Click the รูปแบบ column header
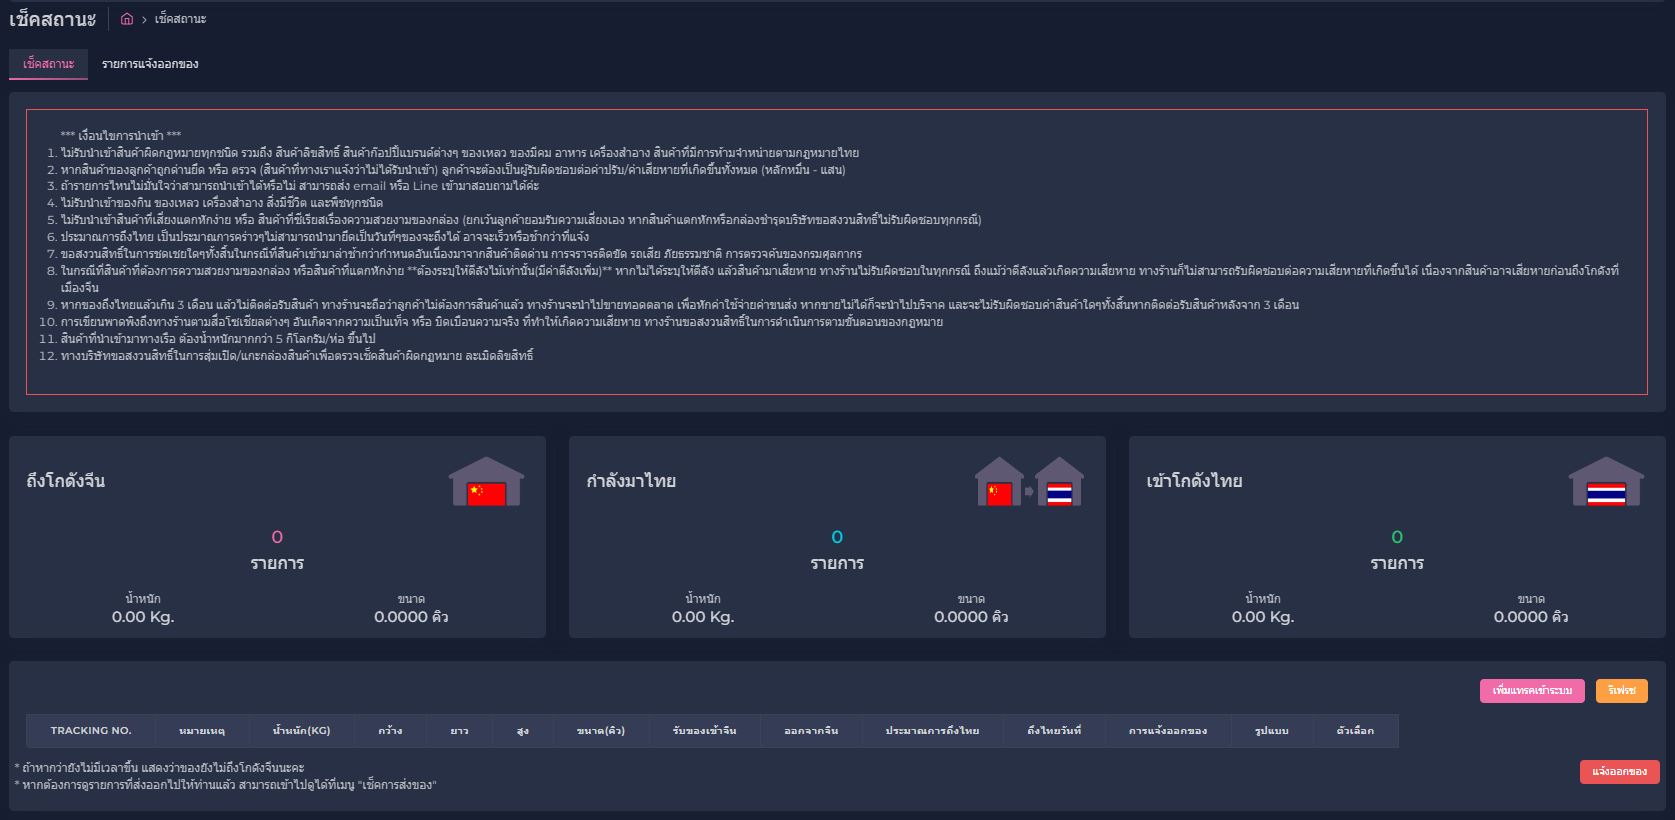The height and width of the screenshot is (820, 1675). (1272, 731)
